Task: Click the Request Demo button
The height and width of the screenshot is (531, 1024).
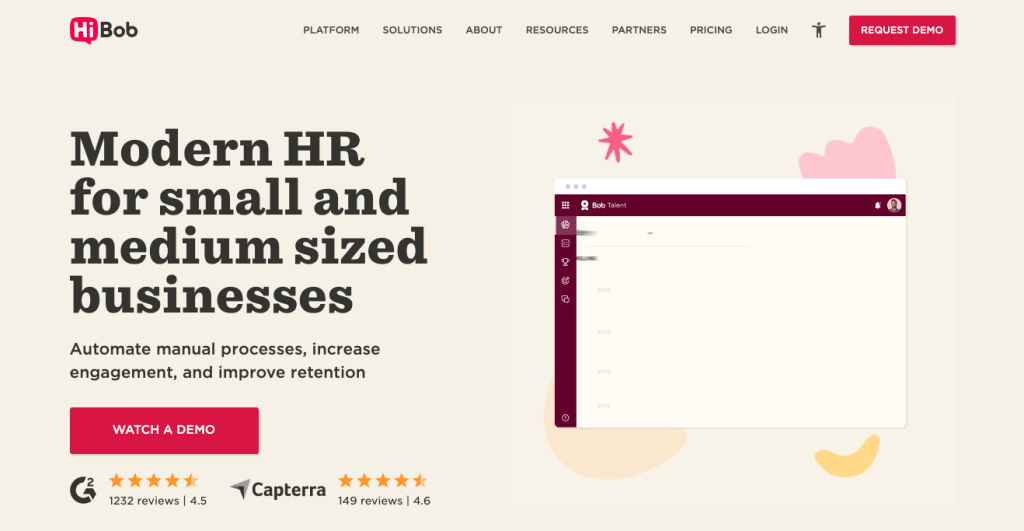Action: (x=902, y=30)
